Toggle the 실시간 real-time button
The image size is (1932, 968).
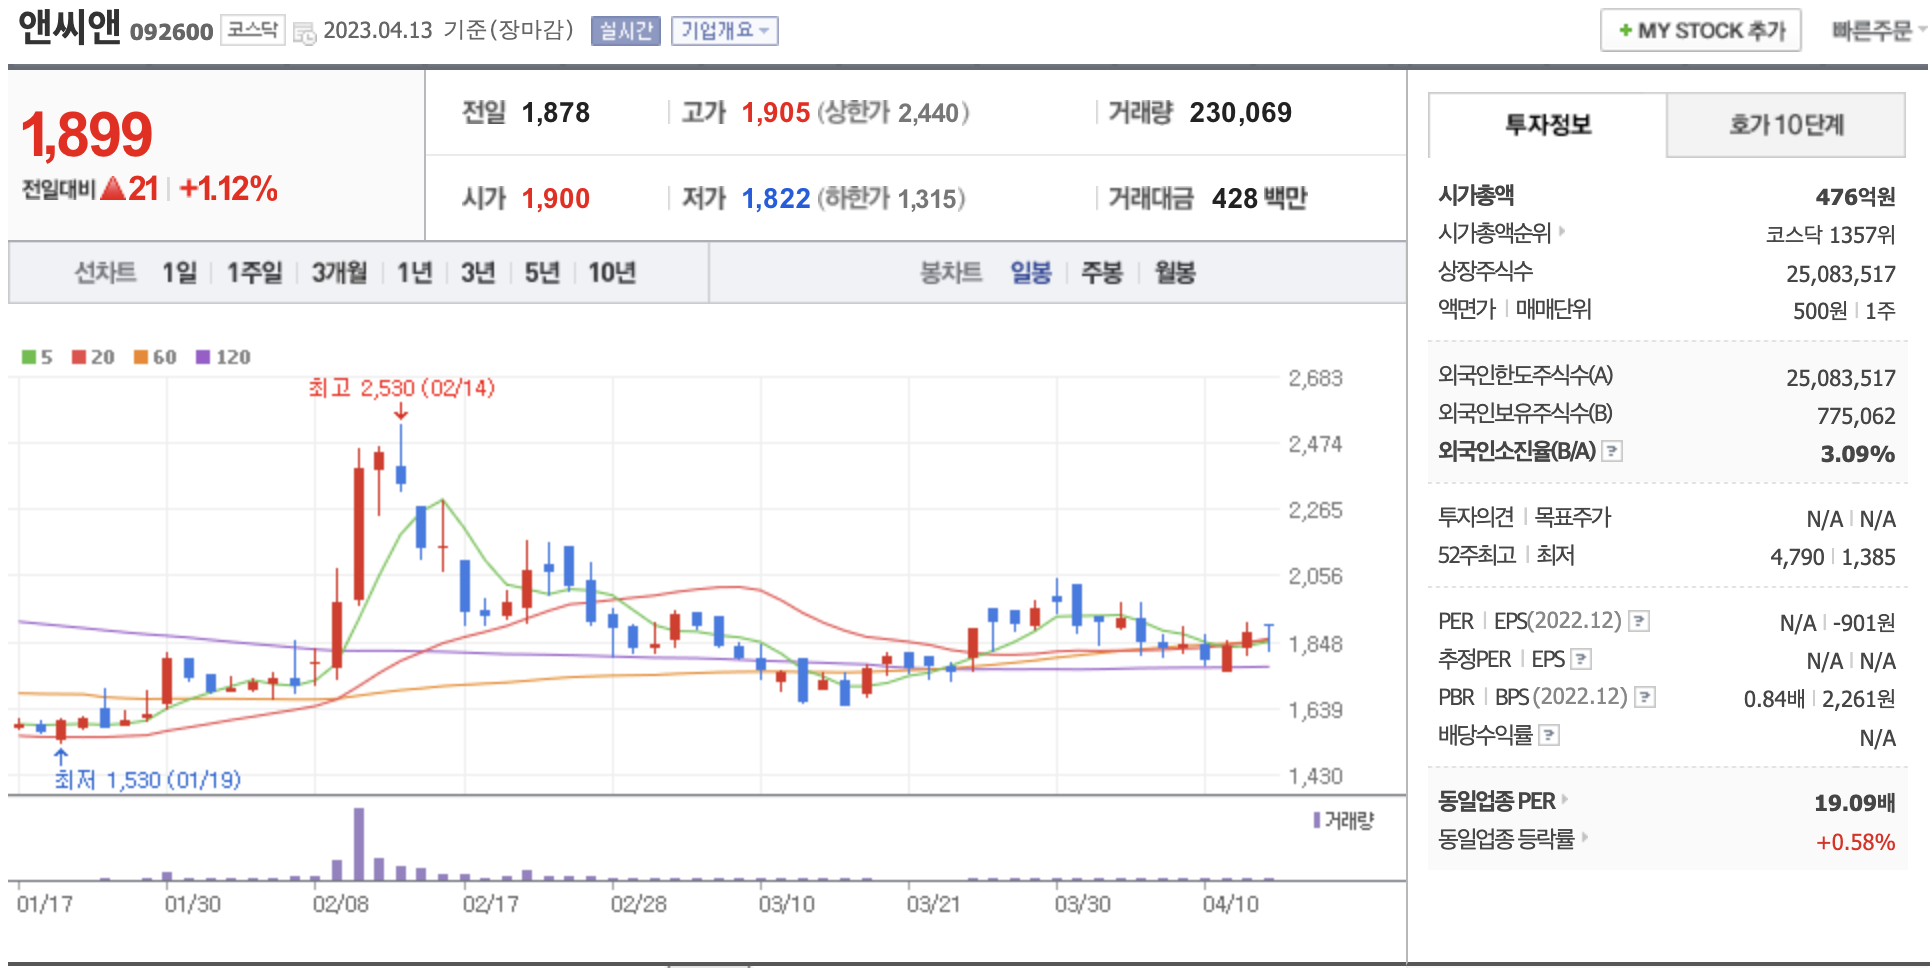tap(625, 31)
